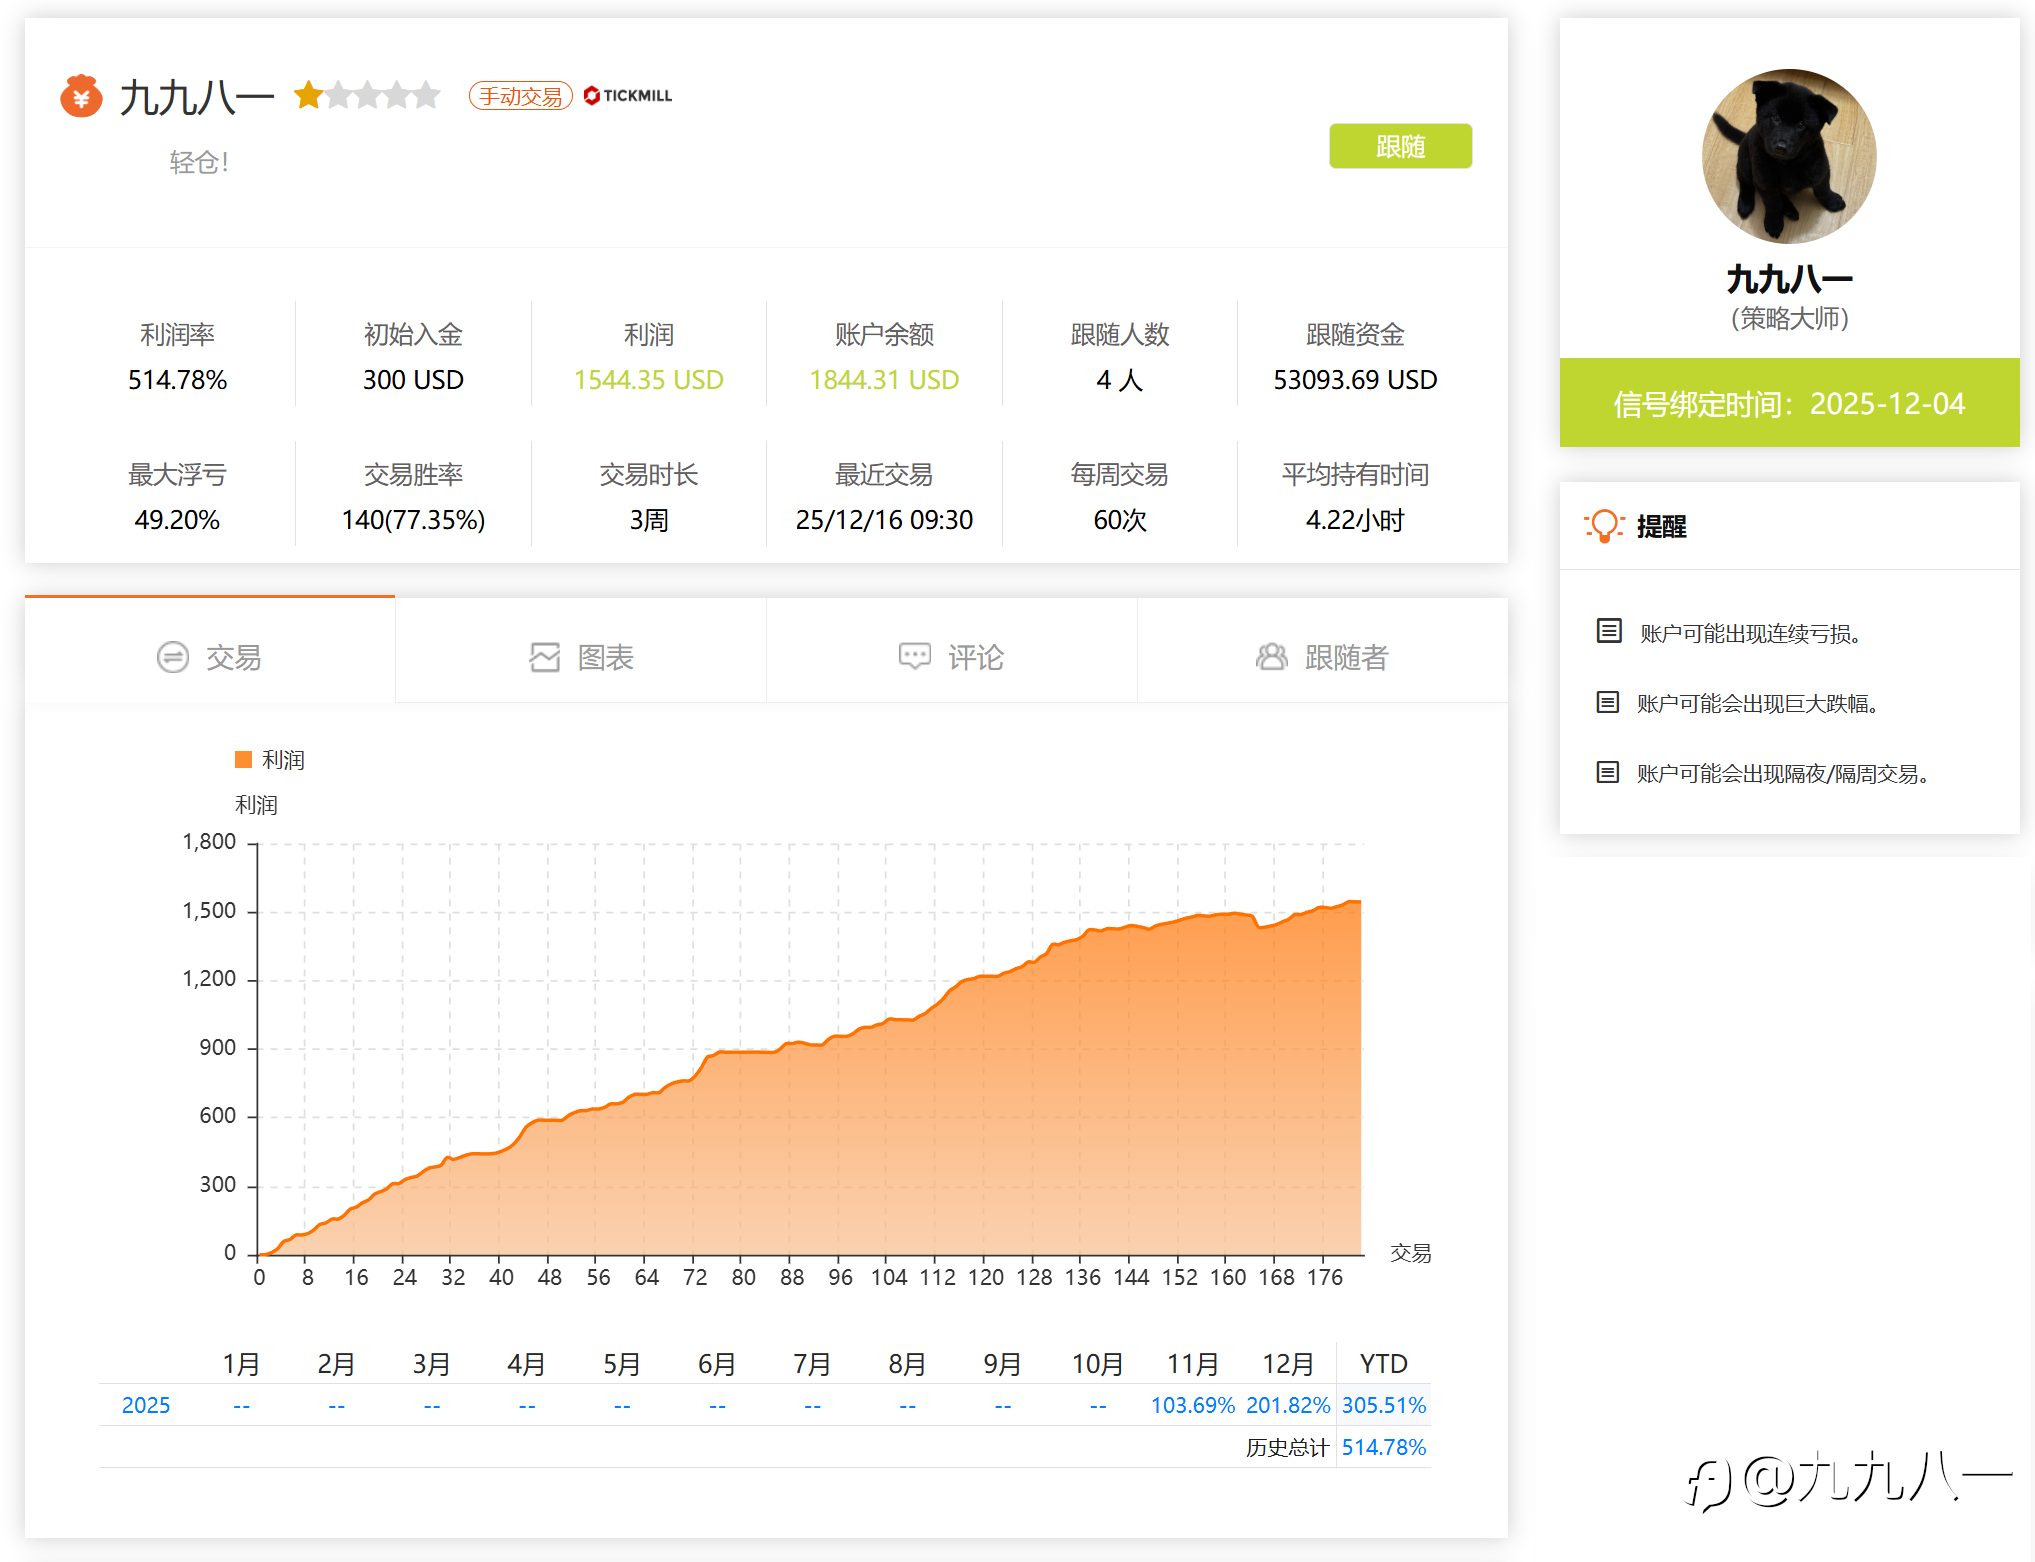Click the Tickmill broker logo
This screenshot has width=2035, height=1562.
[628, 96]
